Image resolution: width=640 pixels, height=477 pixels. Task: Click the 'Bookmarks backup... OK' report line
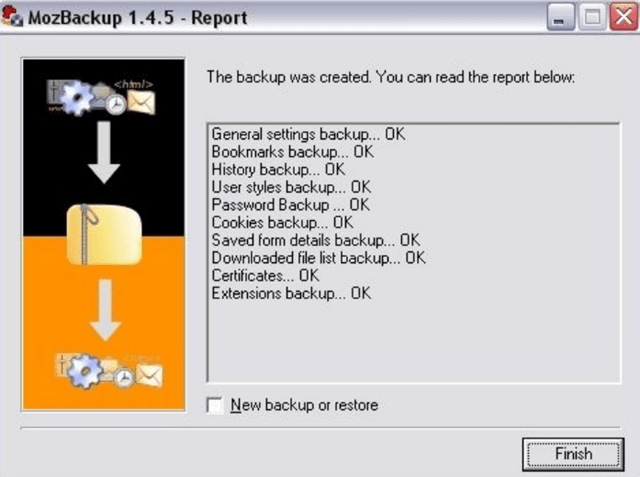point(293,152)
